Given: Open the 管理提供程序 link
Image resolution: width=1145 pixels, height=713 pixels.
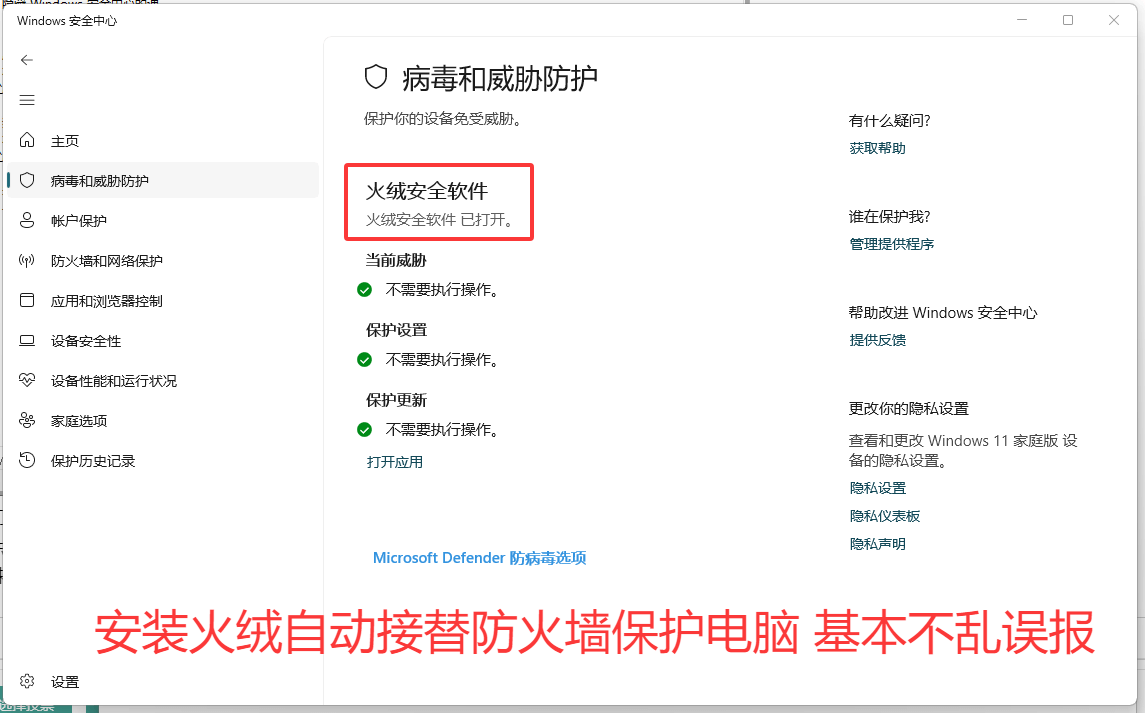Looking at the screenshot, I should (x=891, y=244).
